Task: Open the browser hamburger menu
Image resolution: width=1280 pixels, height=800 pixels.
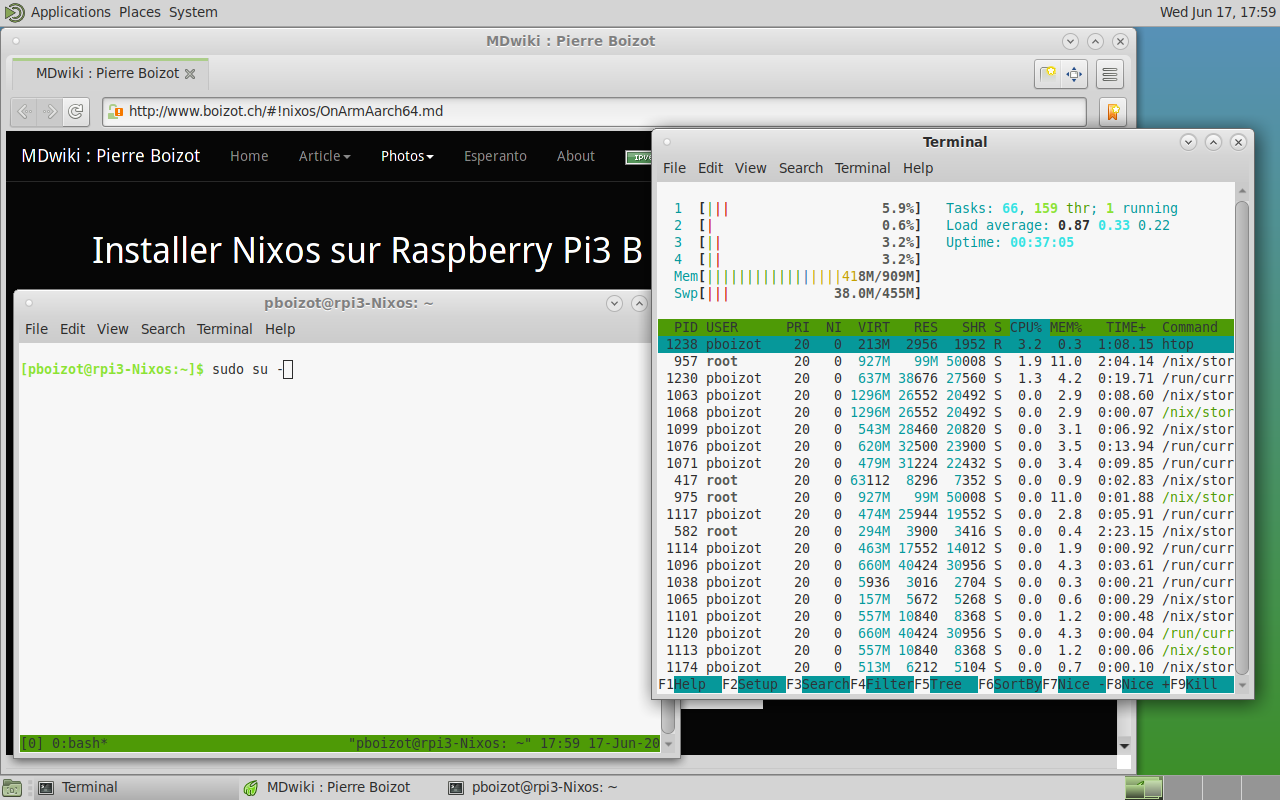Action: pos(1109,74)
